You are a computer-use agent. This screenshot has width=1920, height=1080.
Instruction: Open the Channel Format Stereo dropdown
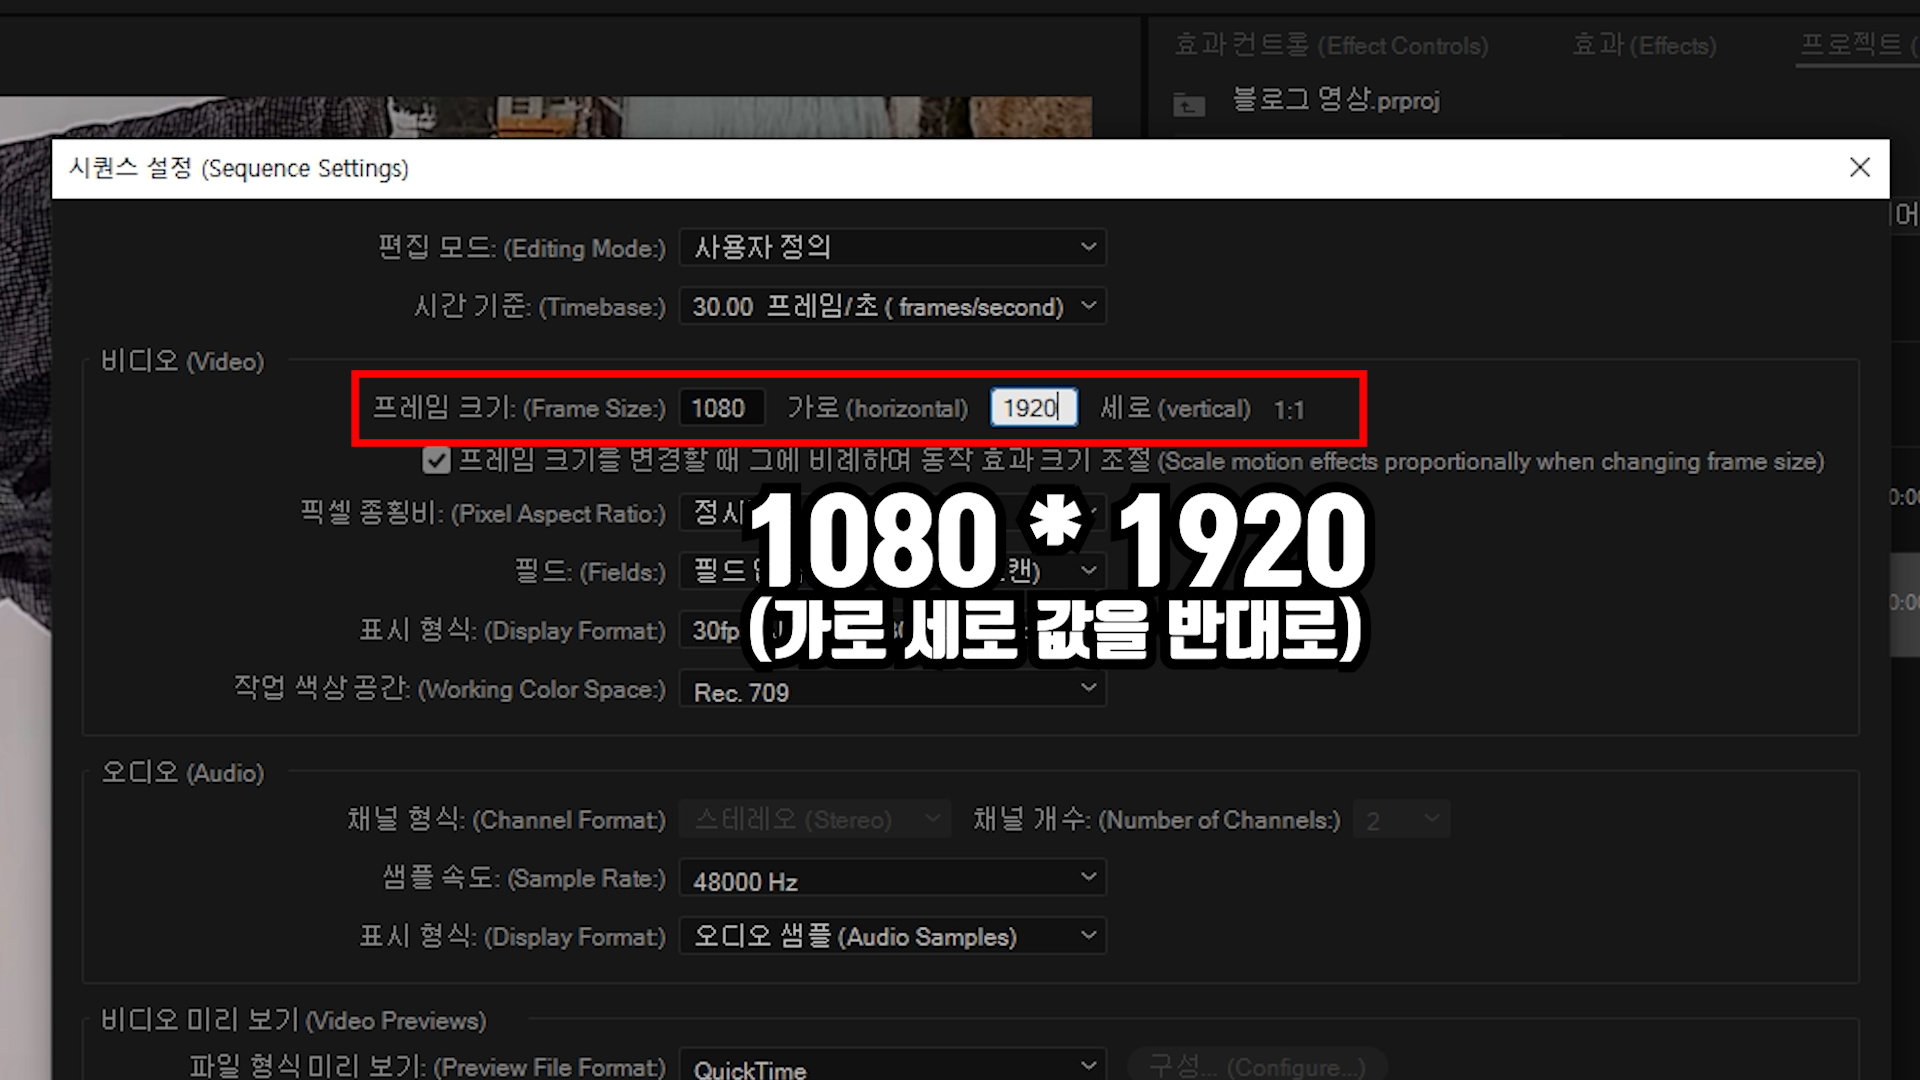[815, 820]
